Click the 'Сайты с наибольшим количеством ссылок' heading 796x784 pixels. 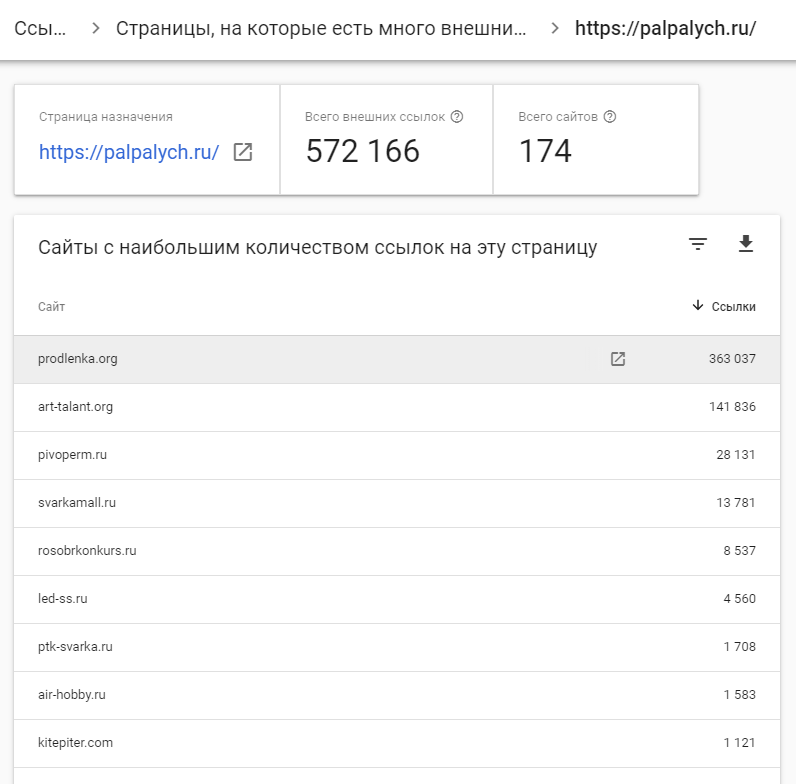[x=317, y=247]
